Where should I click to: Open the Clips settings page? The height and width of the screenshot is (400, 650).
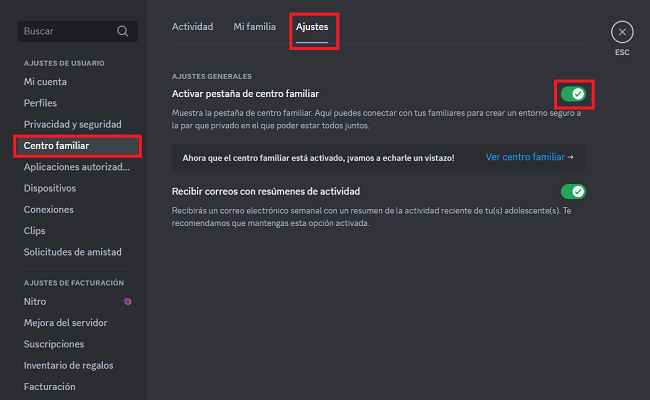click(x=36, y=231)
